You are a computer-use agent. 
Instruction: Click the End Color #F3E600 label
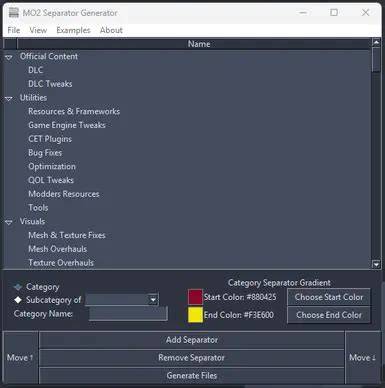point(239,315)
